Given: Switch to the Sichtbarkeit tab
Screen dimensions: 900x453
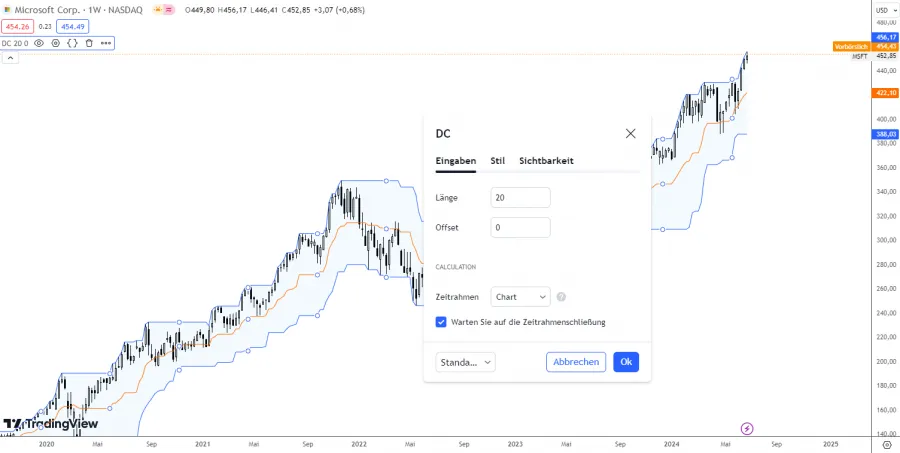Looking at the screenshot, I should pyautogui.click(x=546, y=161).
